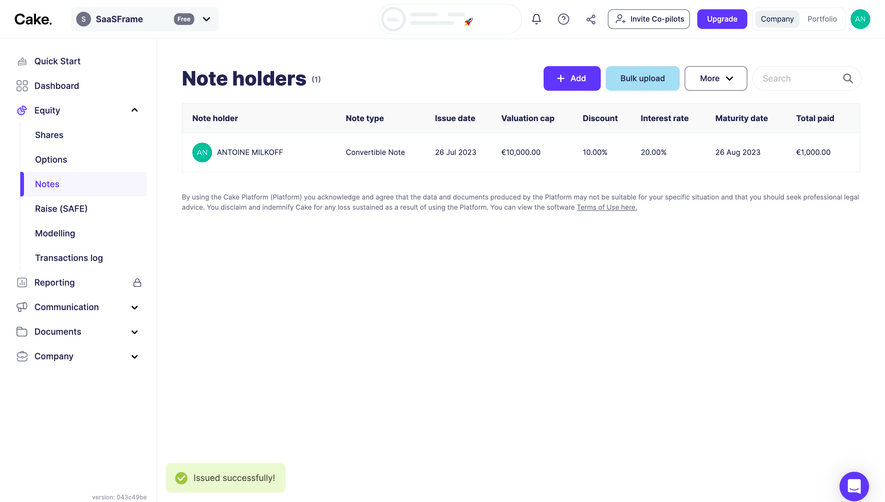
Task: Click the Reporting chart icon
Action: (22, 282)
